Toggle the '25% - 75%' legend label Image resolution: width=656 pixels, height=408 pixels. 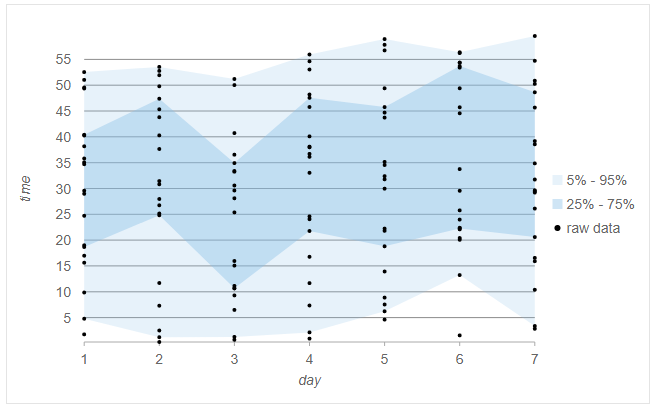point(600,204)
